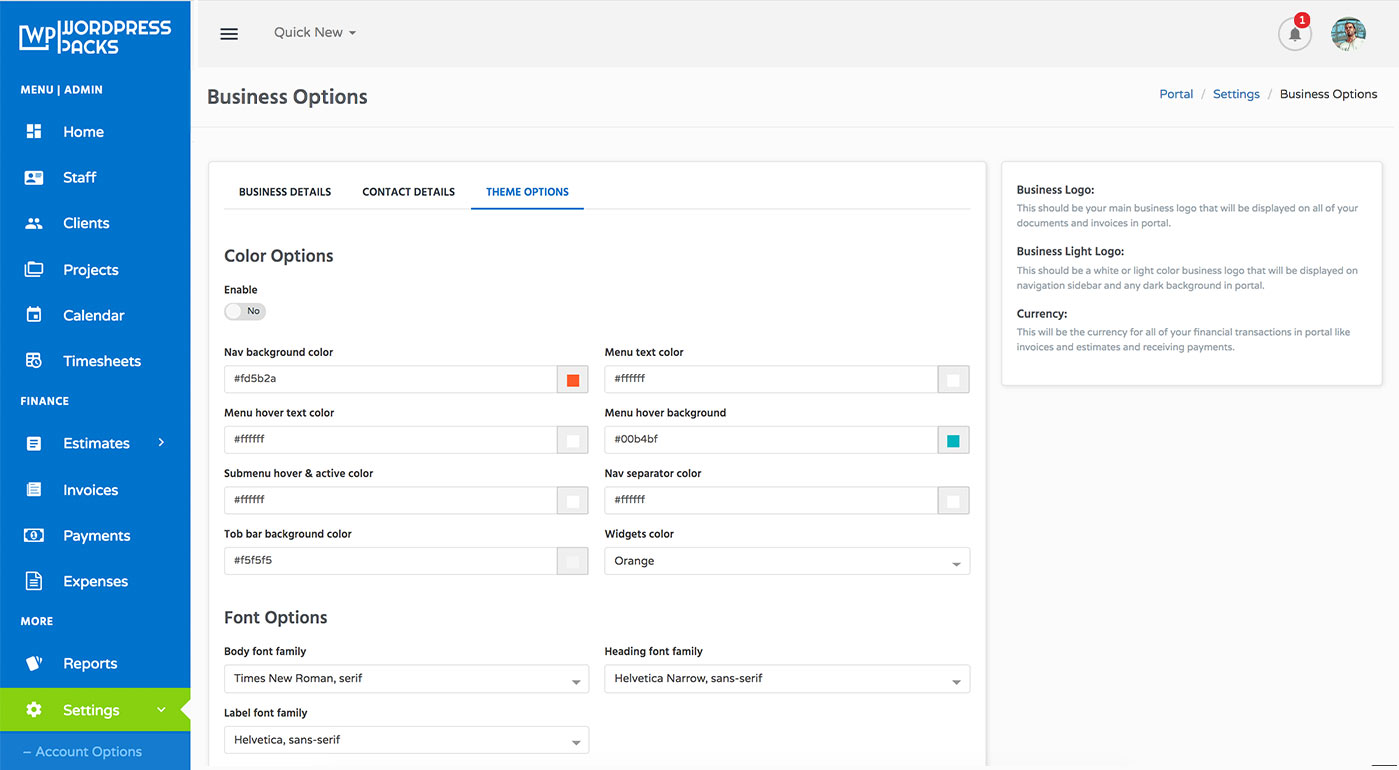Expand the Estimates submenu chevron
The image size is (1399, 770).
pyautogui.click(x=161, y=442)
